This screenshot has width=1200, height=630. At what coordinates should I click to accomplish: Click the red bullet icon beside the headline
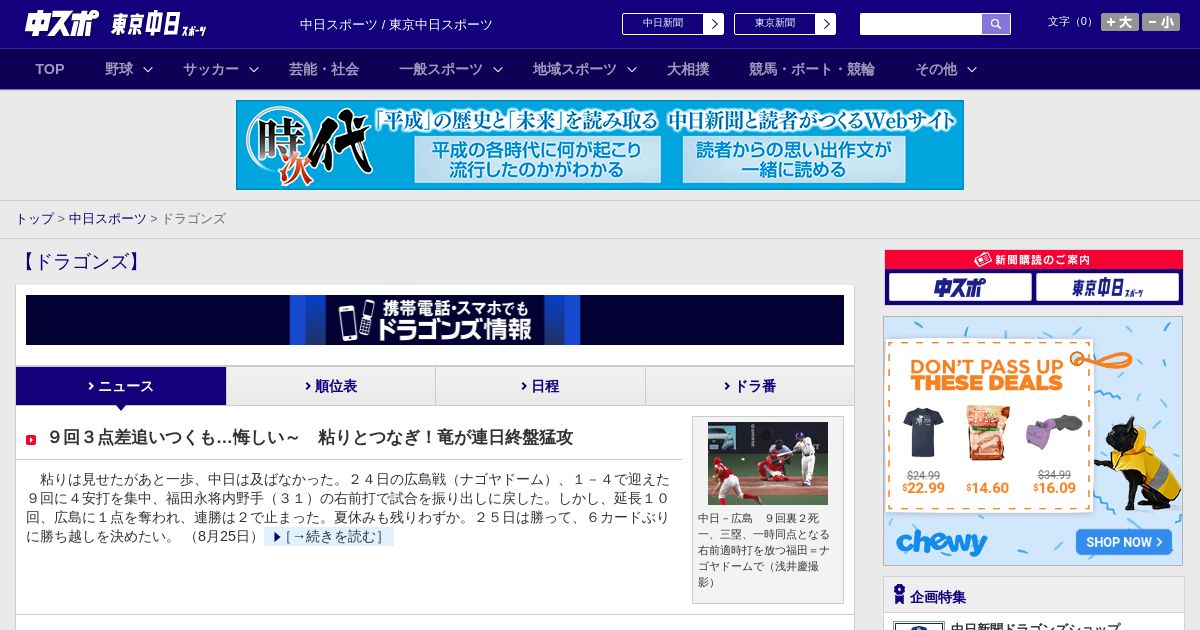coord(31,439)
